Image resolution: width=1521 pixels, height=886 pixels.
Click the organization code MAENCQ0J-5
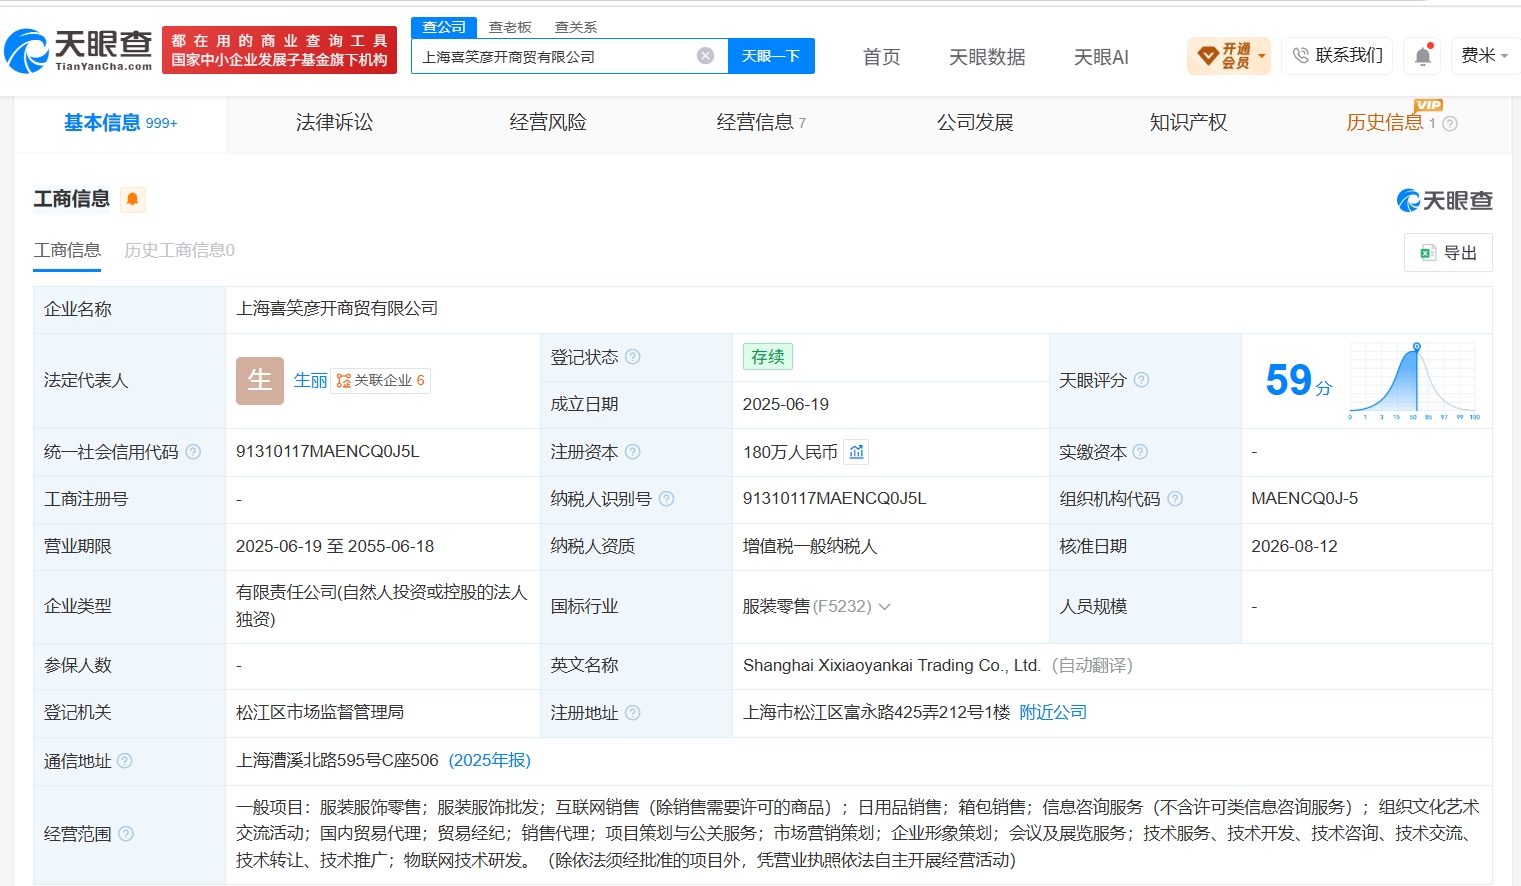(1304, 498)
